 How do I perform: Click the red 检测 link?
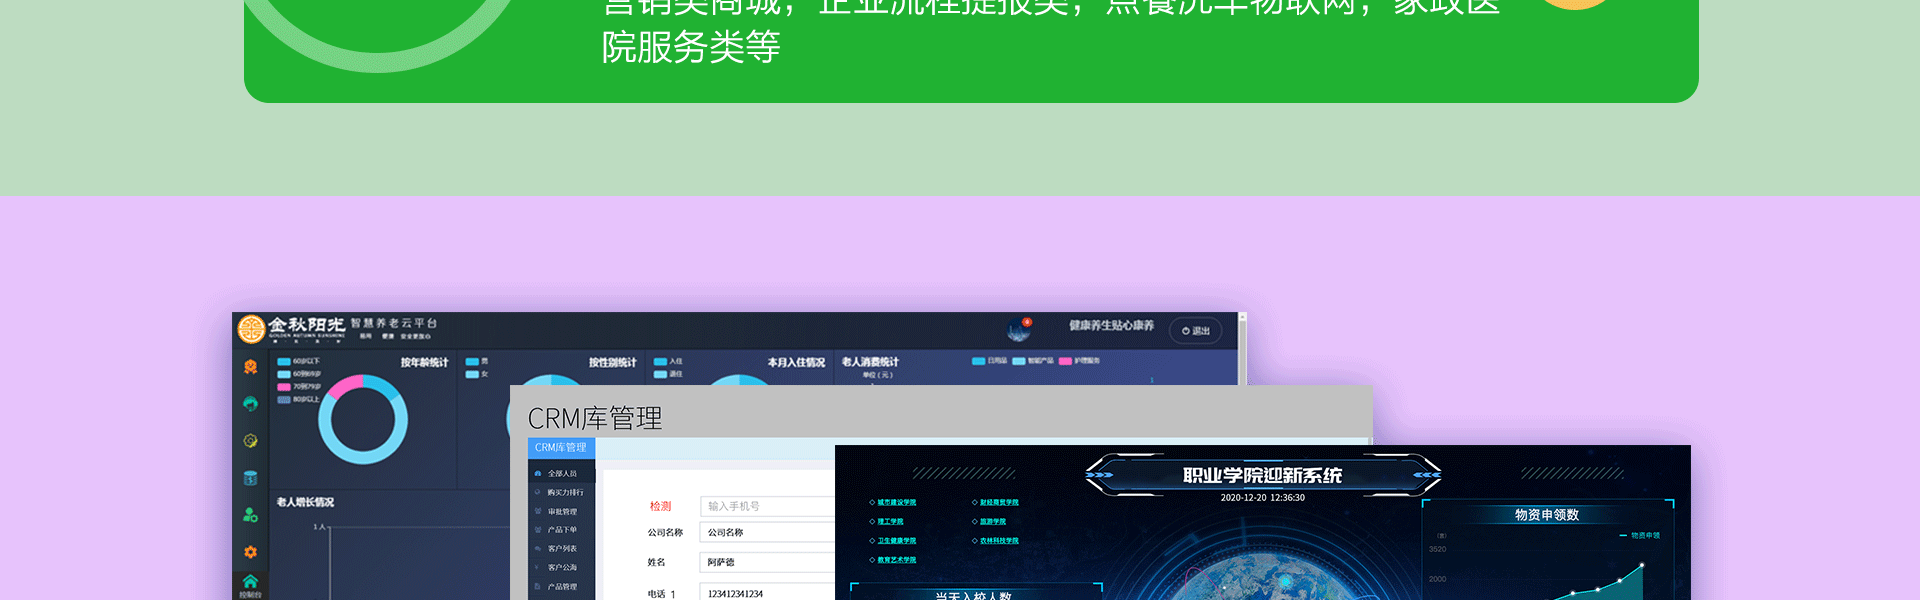click(x=661, y=507)
